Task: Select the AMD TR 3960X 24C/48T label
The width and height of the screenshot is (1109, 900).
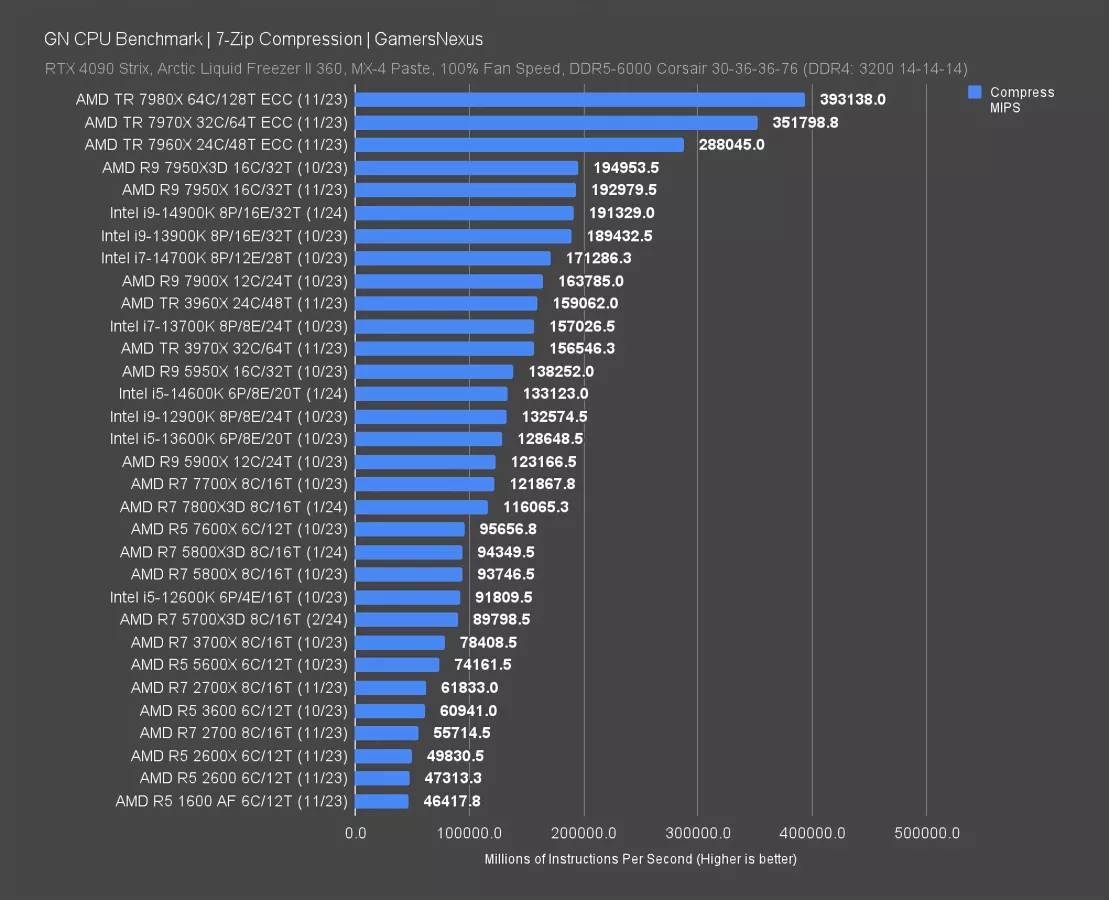Action: (x=234, y=303)
